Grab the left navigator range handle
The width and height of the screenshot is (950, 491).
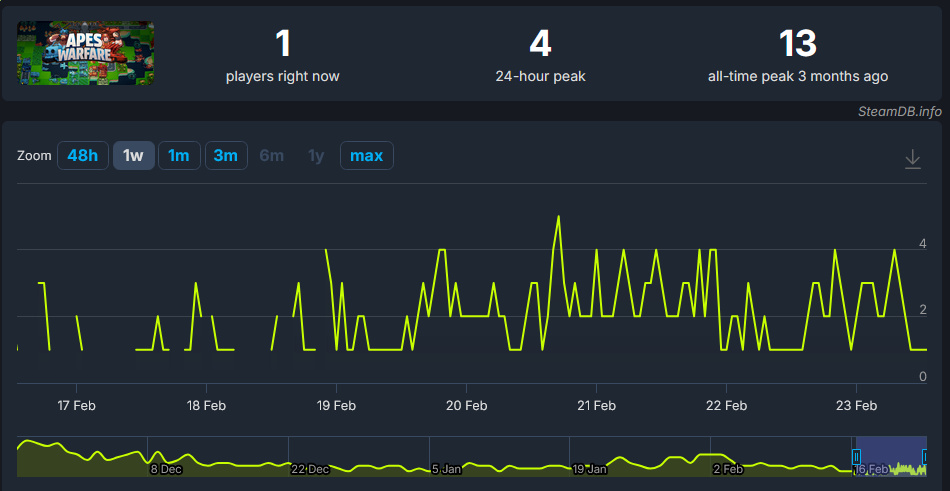[x=857, y=456]
